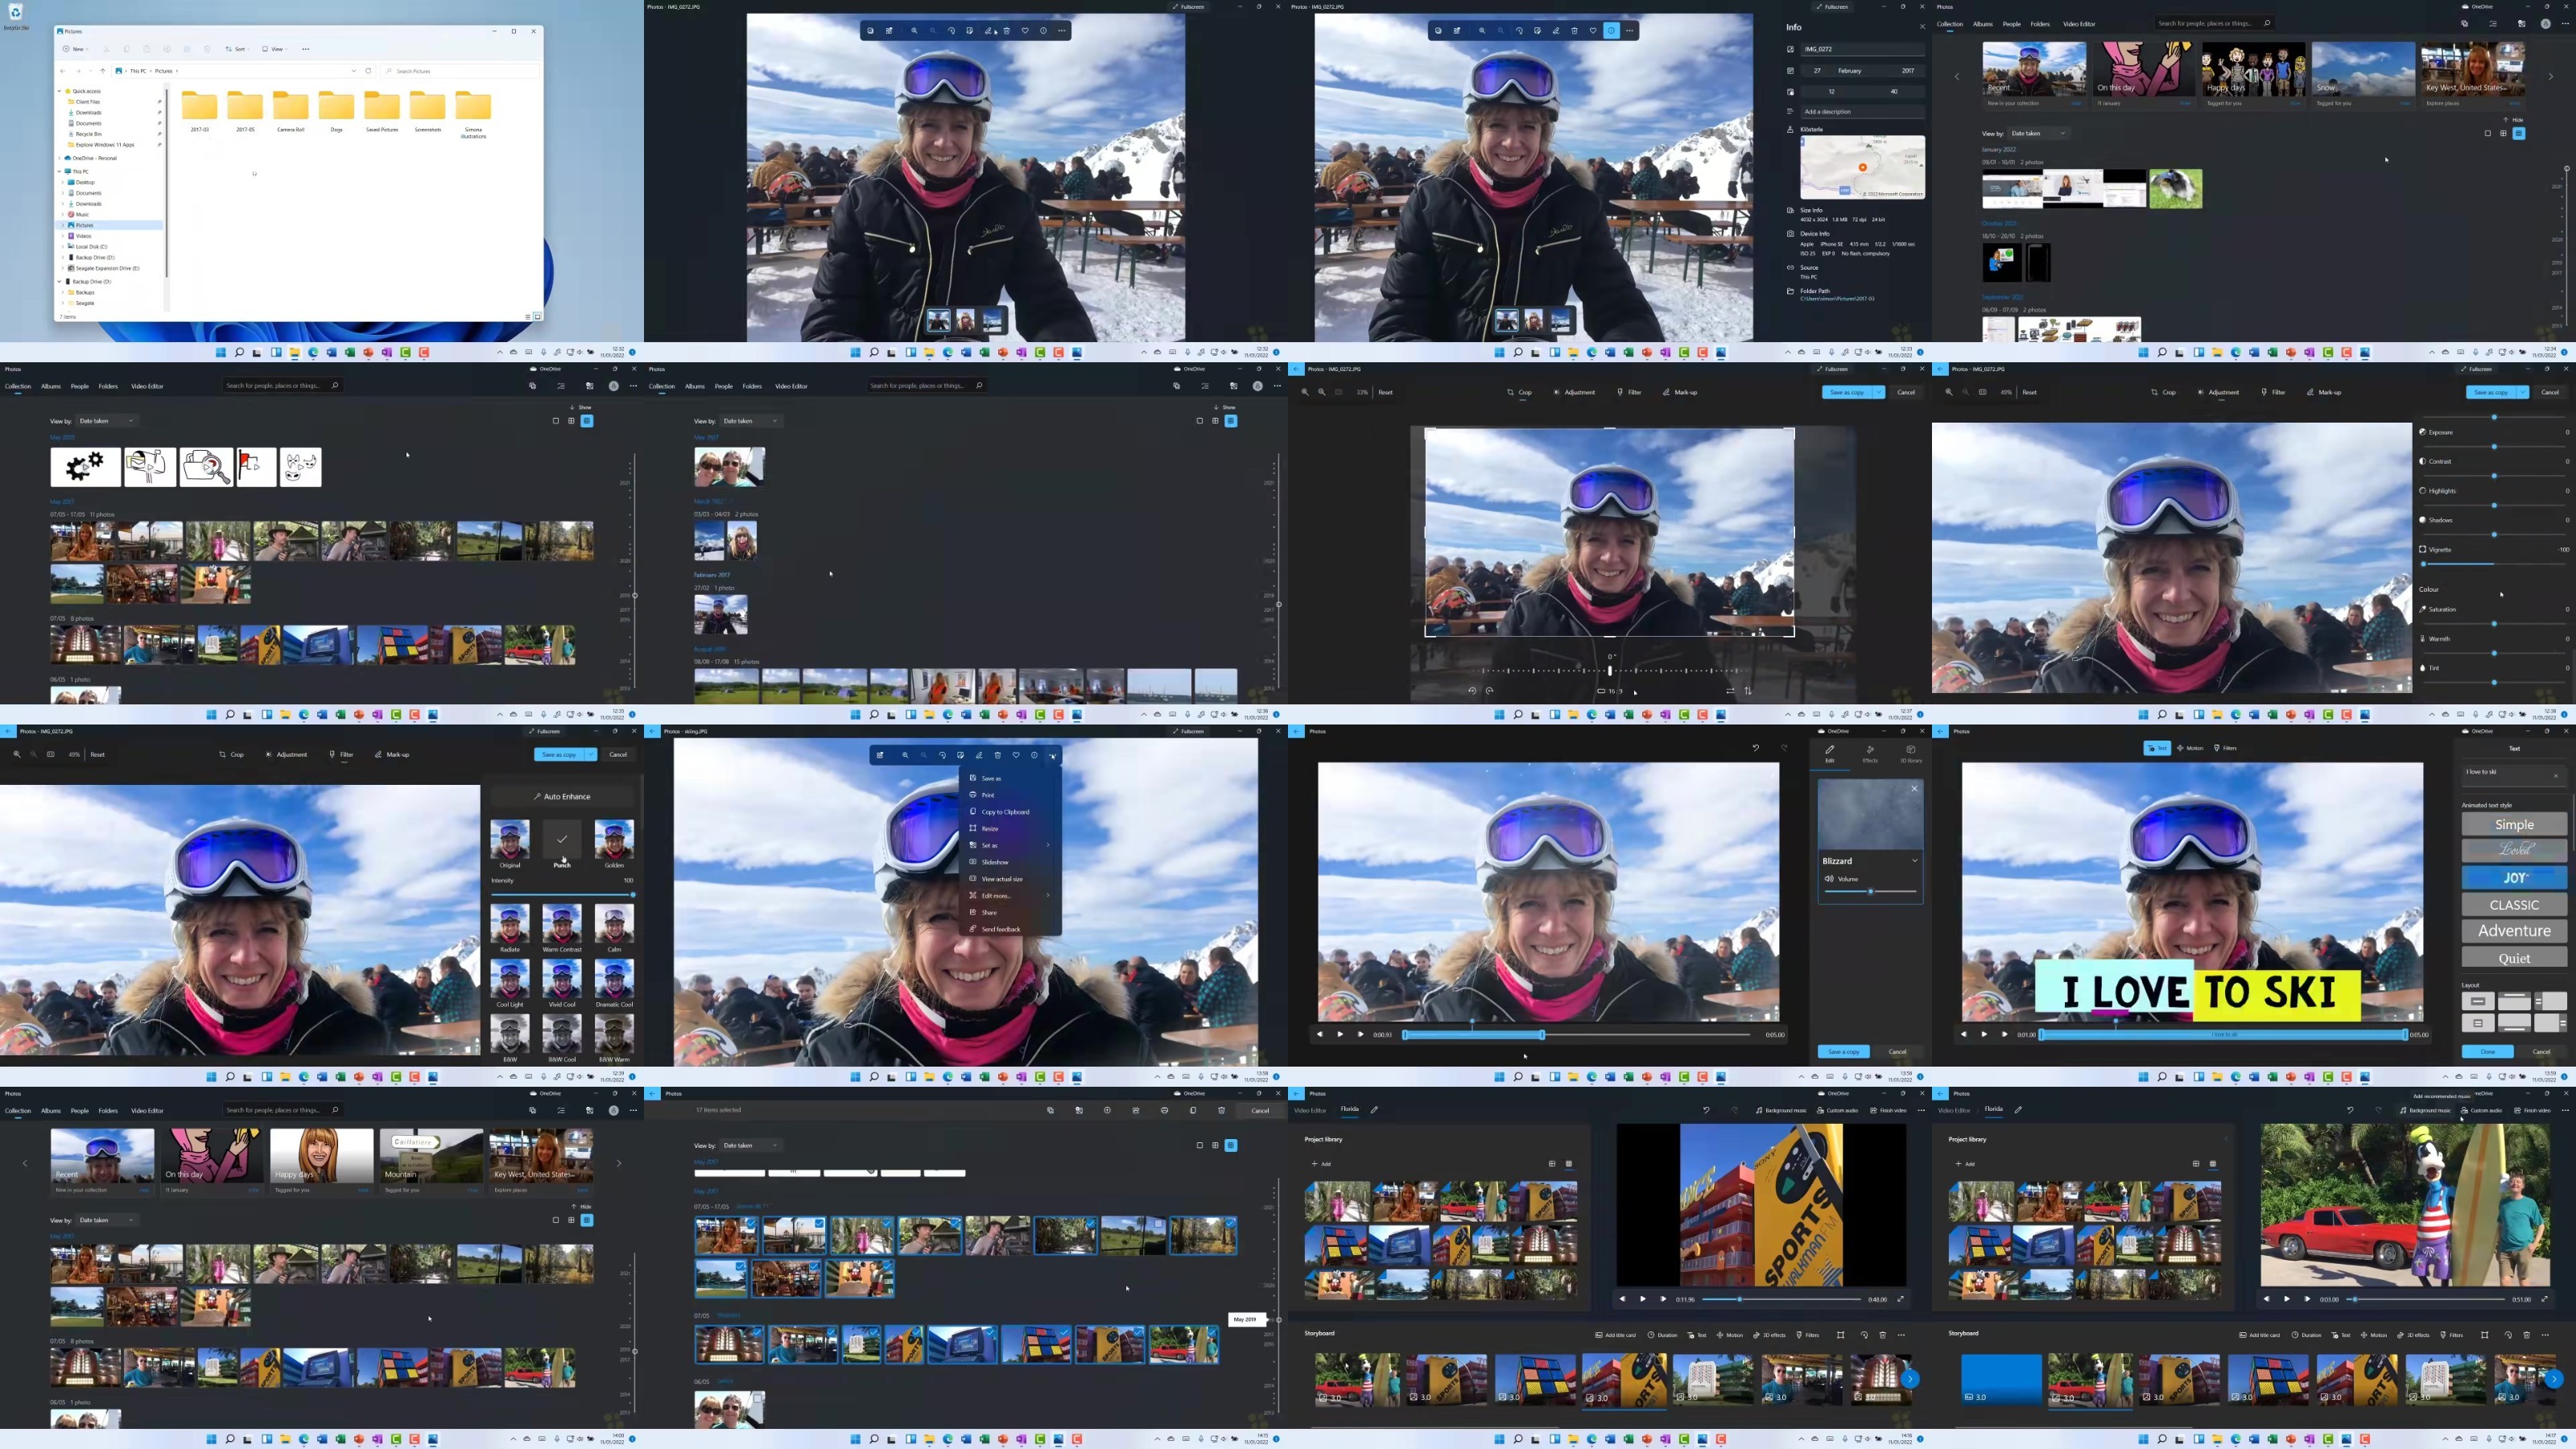Screen dimensions: 2576x1449
Task: Choose the Simple animated text style
Action: point(2514,824)
